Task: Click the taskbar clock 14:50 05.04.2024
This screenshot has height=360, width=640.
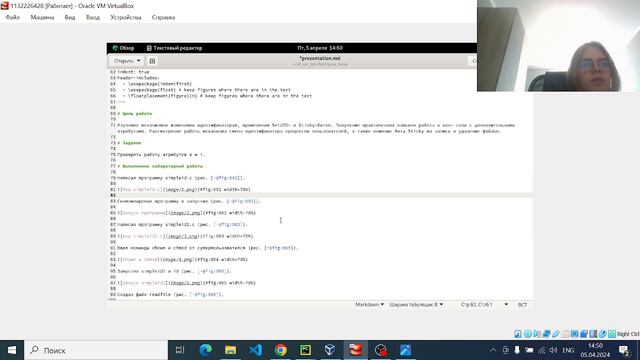Action: 595,350
